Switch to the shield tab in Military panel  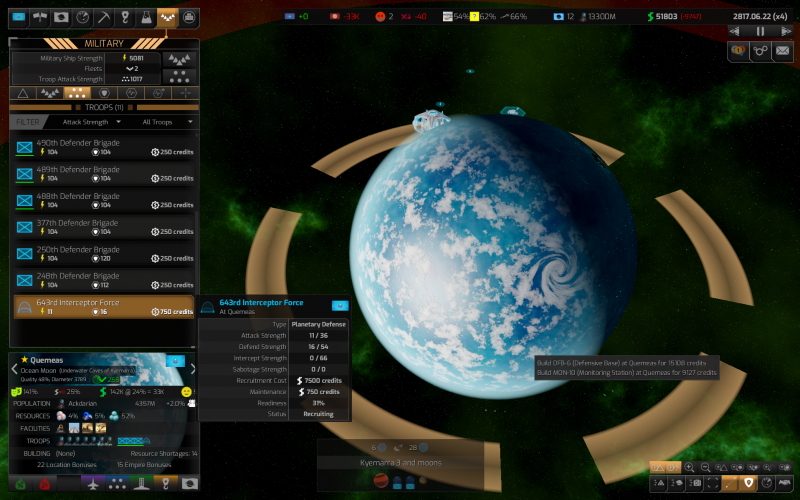tap(104, 92)
